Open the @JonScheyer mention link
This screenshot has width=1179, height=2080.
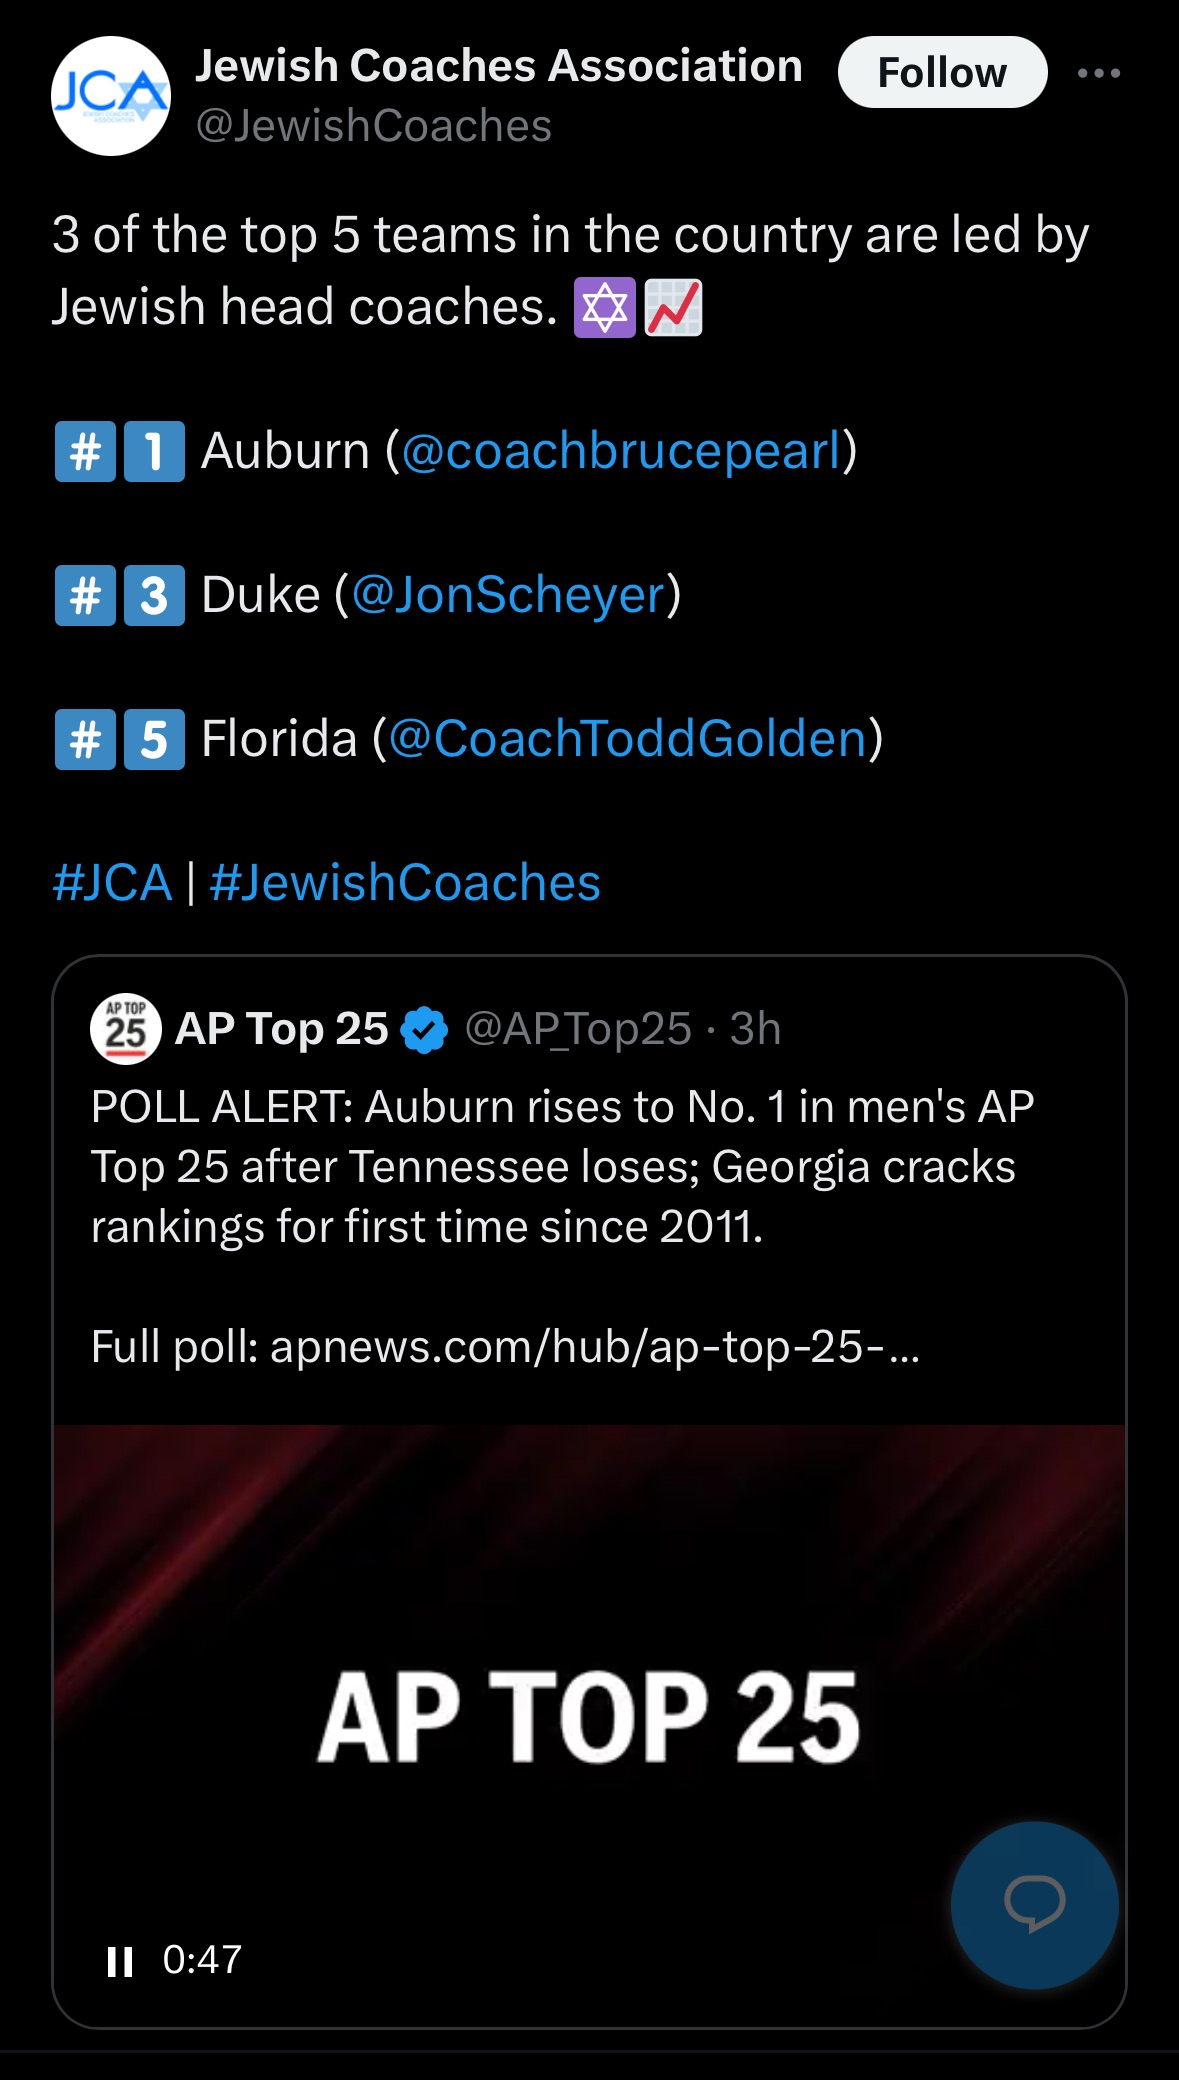tap(508, 595)
